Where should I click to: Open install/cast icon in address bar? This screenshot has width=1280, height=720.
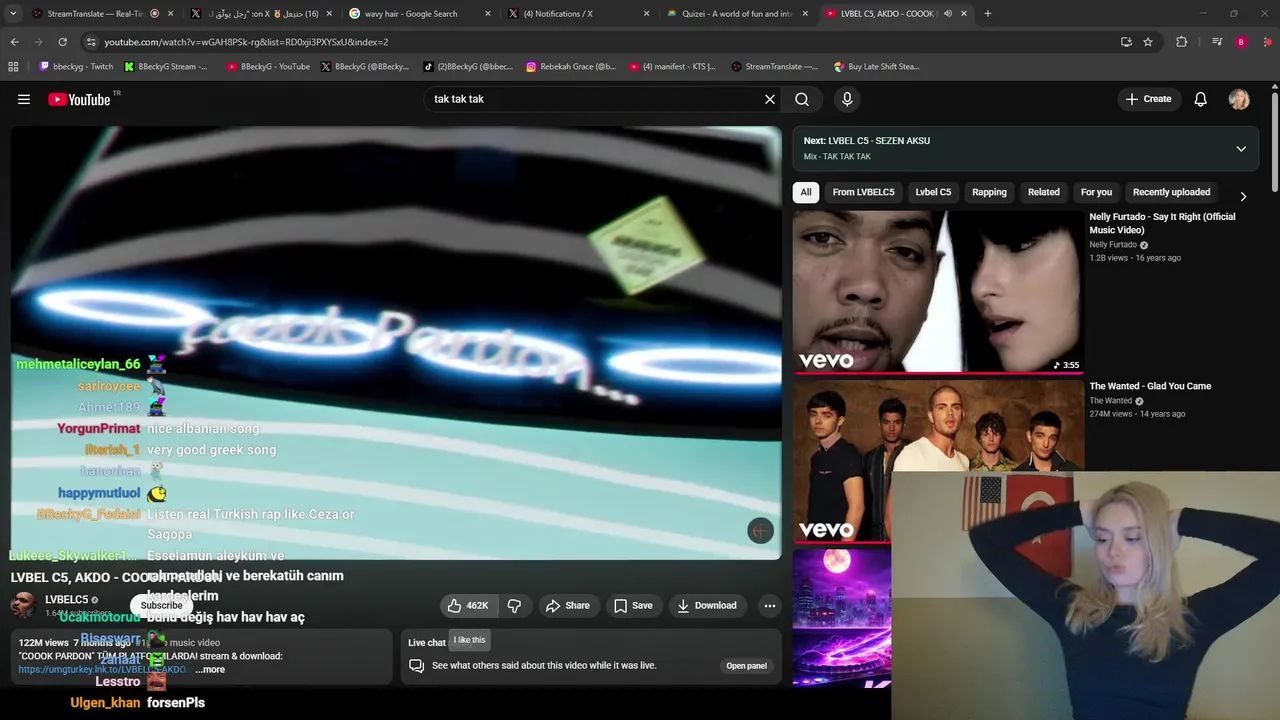point(1126,42)
